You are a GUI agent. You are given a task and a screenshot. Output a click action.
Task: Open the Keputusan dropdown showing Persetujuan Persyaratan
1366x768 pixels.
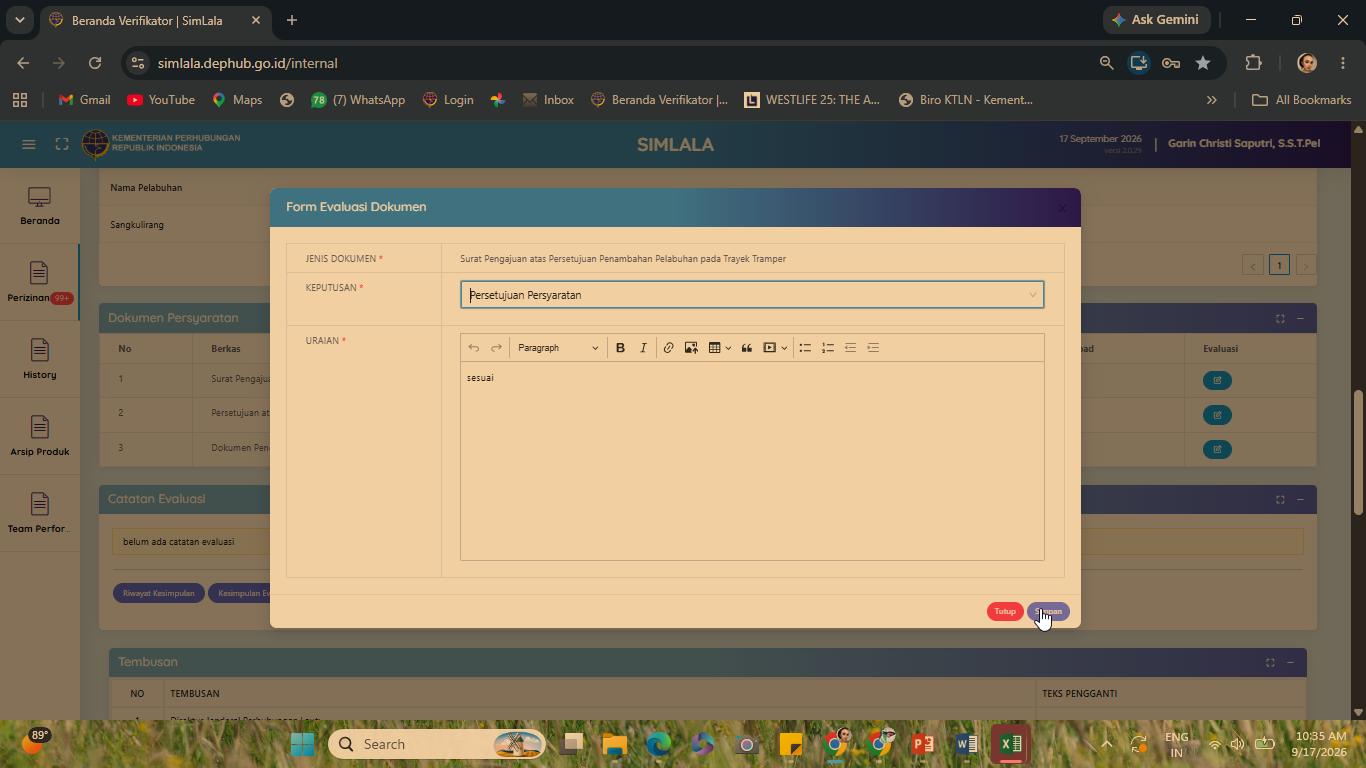pyautogui.click(x=752, y=295)
